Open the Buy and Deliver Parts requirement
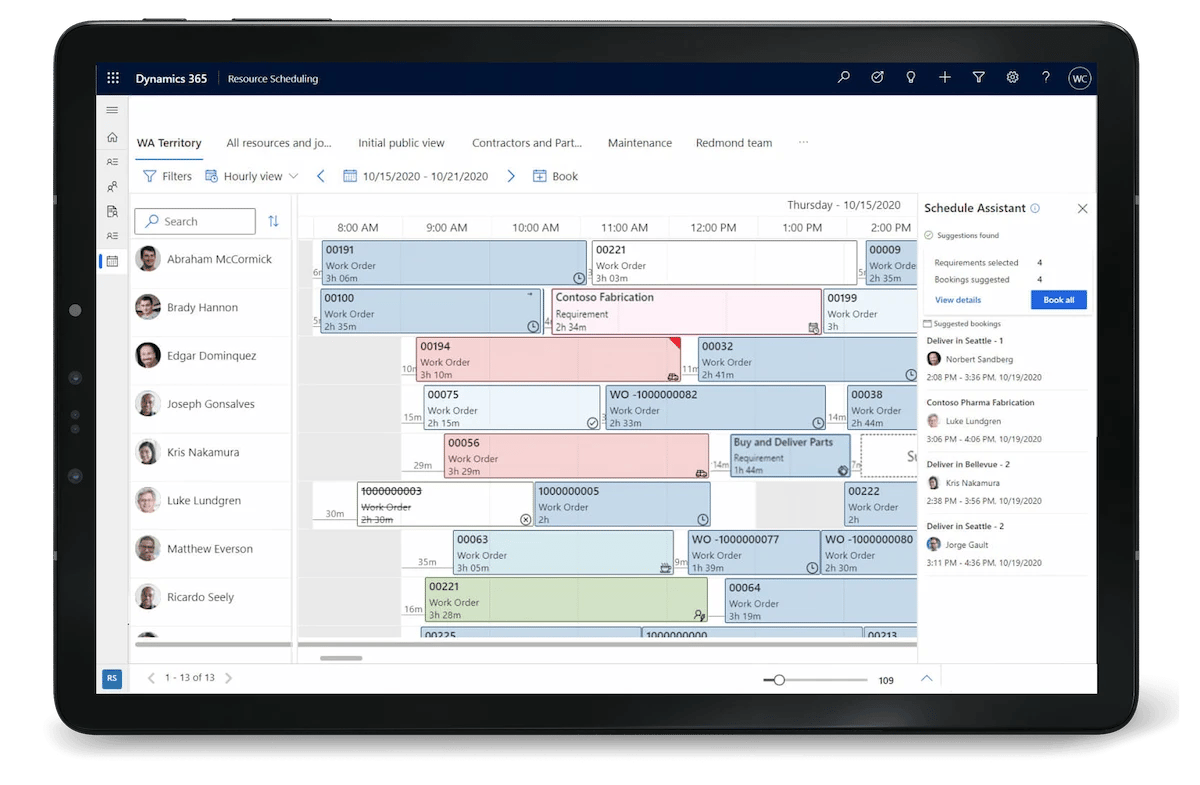 [790, 455]
